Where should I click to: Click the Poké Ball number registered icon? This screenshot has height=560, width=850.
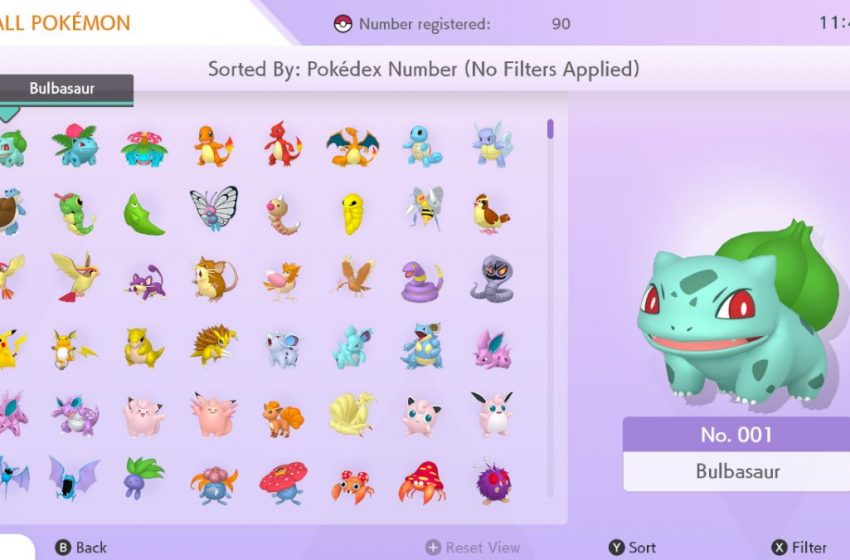click(x=343, y=24)
